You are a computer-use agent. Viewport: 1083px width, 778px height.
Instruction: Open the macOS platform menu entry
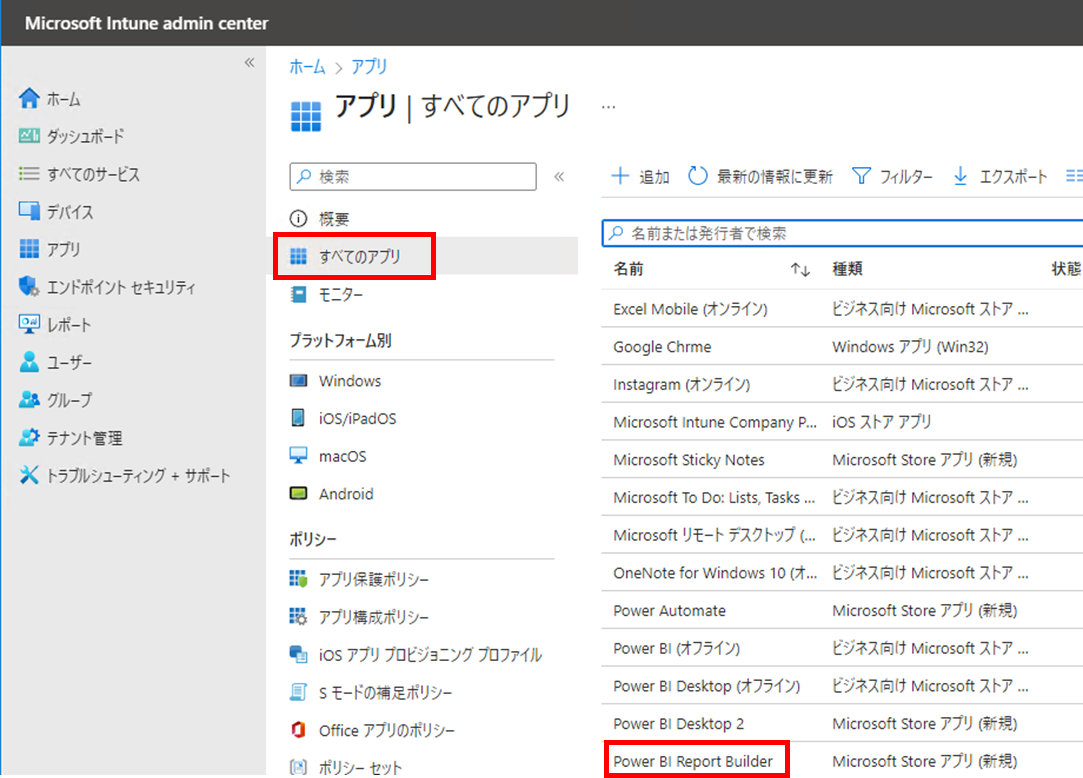pos(343,456)
